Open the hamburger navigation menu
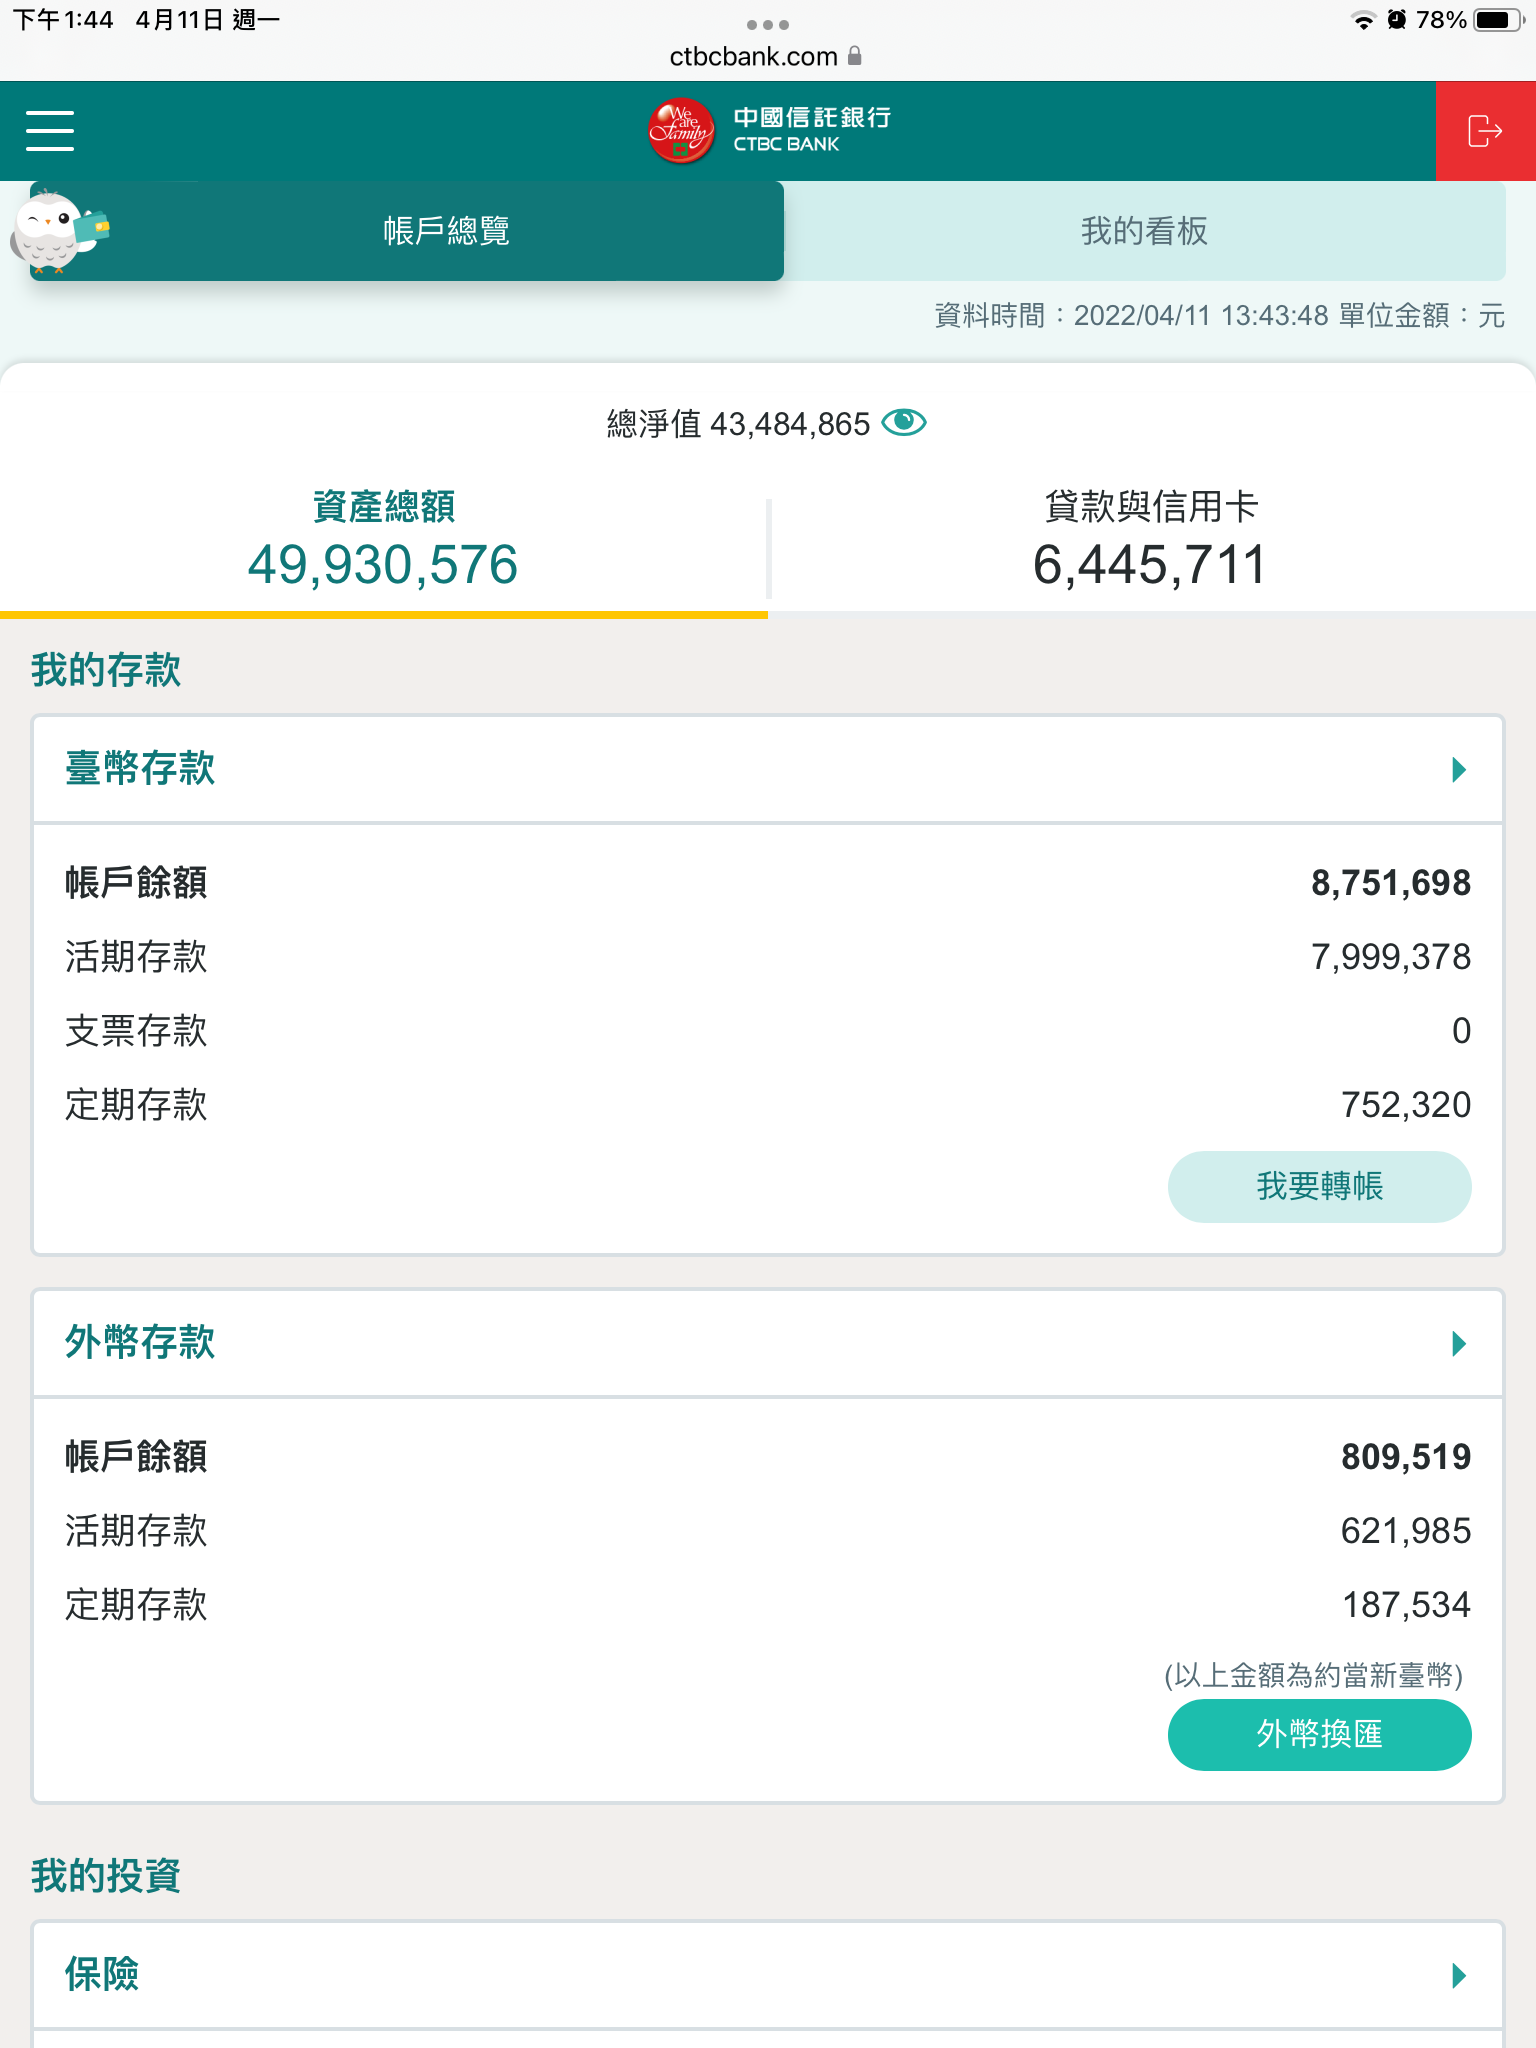Image resolution: width=1536 pixels, height=2048 pixels. [50, 131]
